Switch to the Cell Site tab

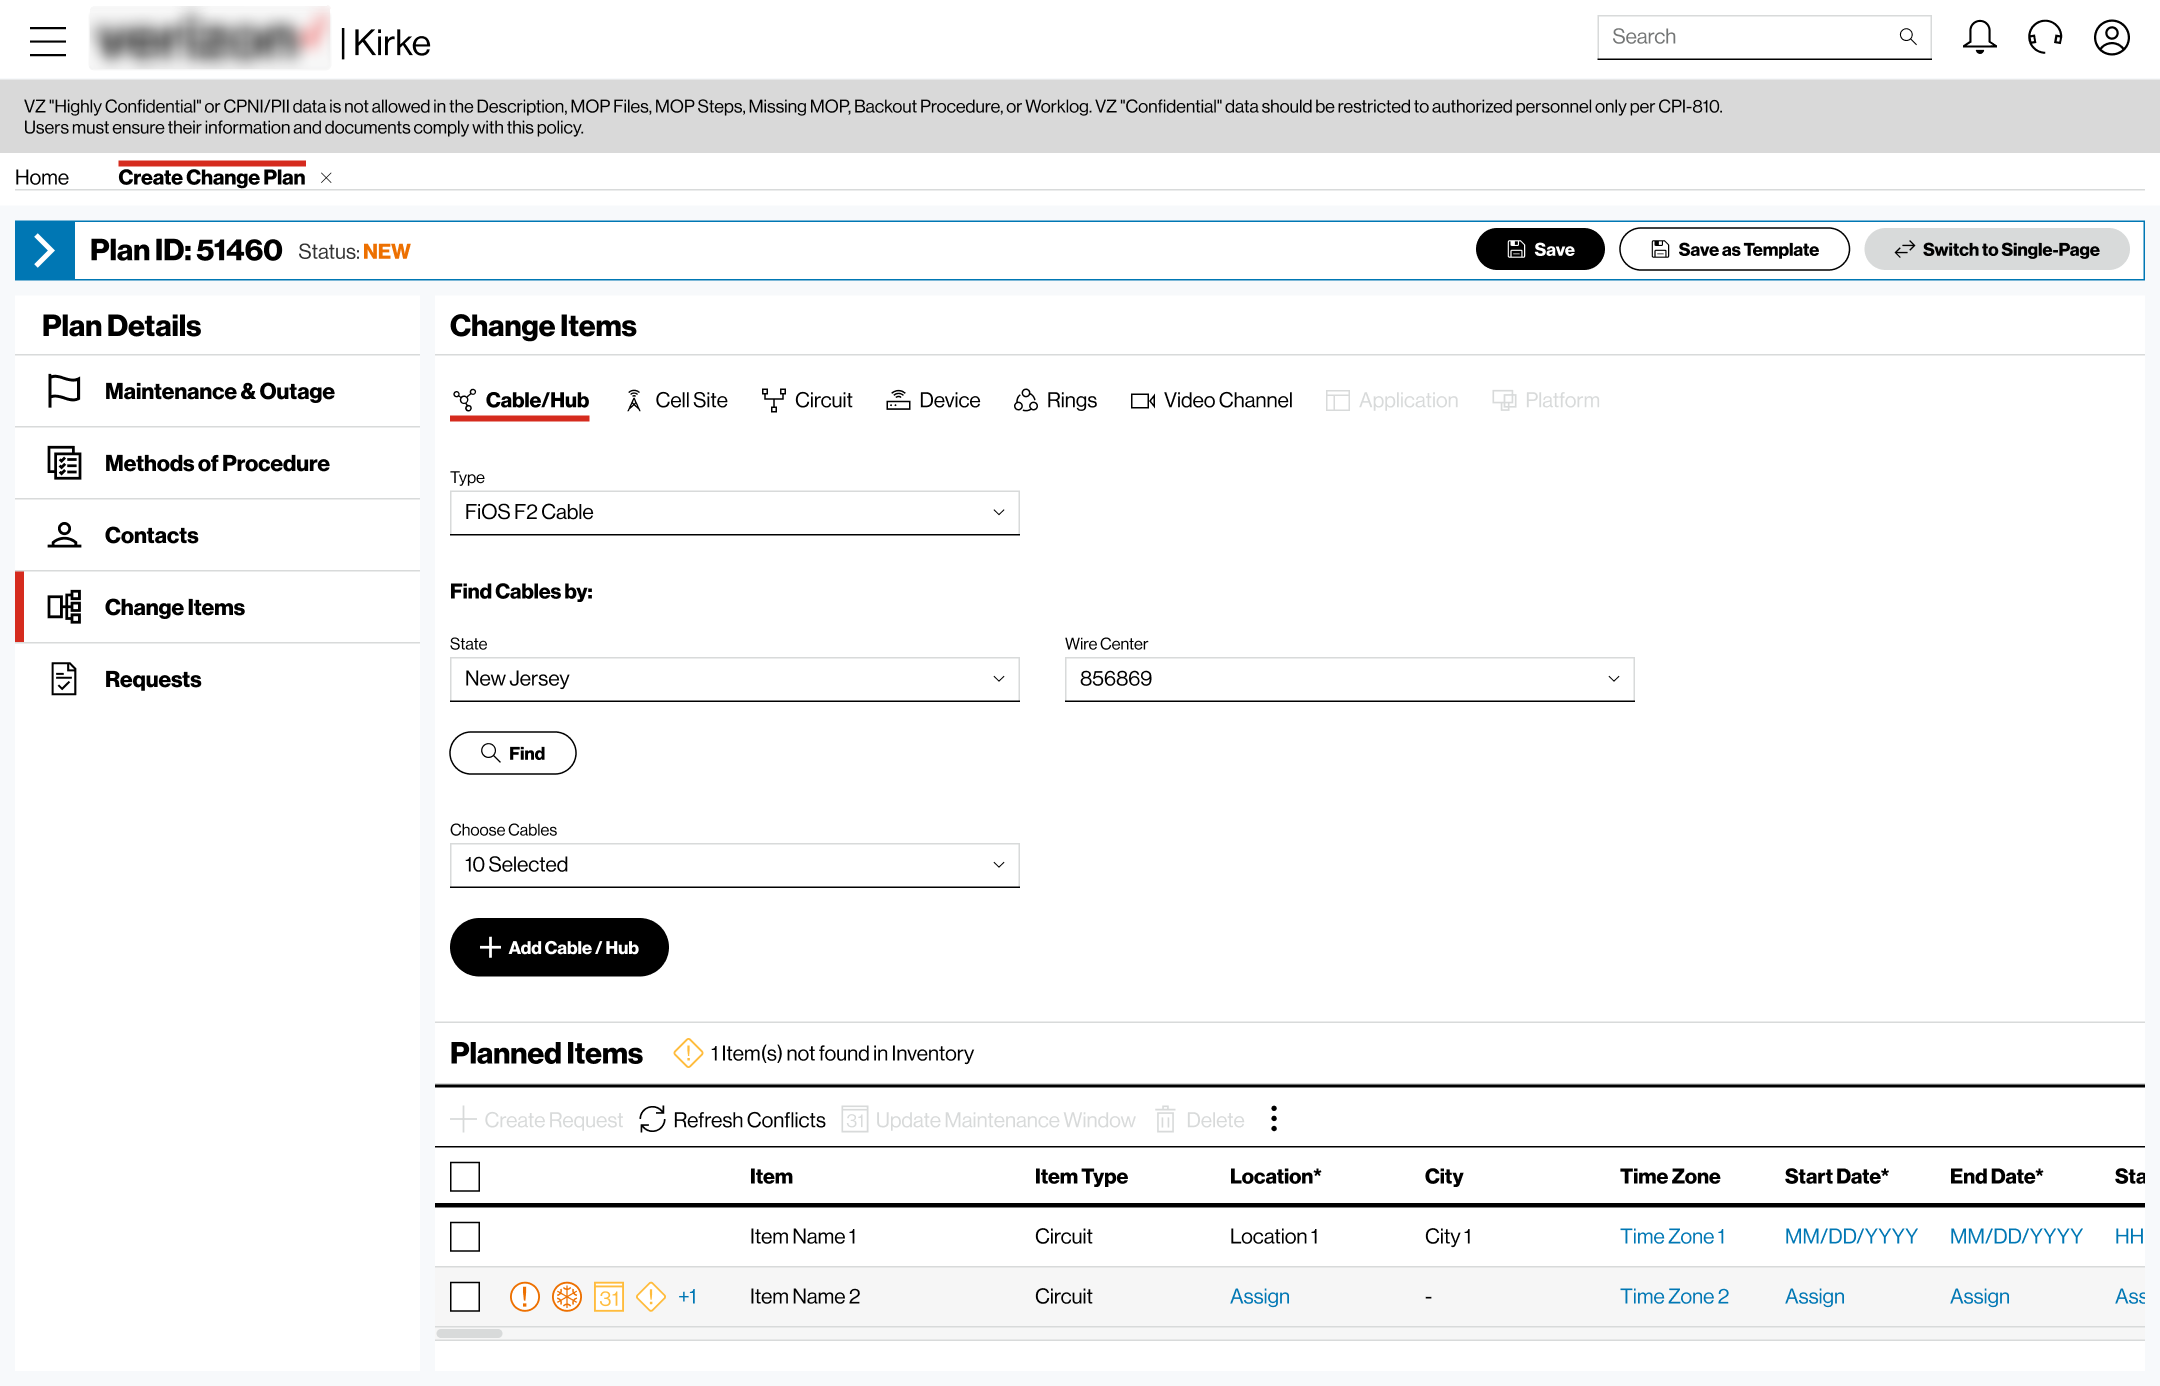point(676,401)
